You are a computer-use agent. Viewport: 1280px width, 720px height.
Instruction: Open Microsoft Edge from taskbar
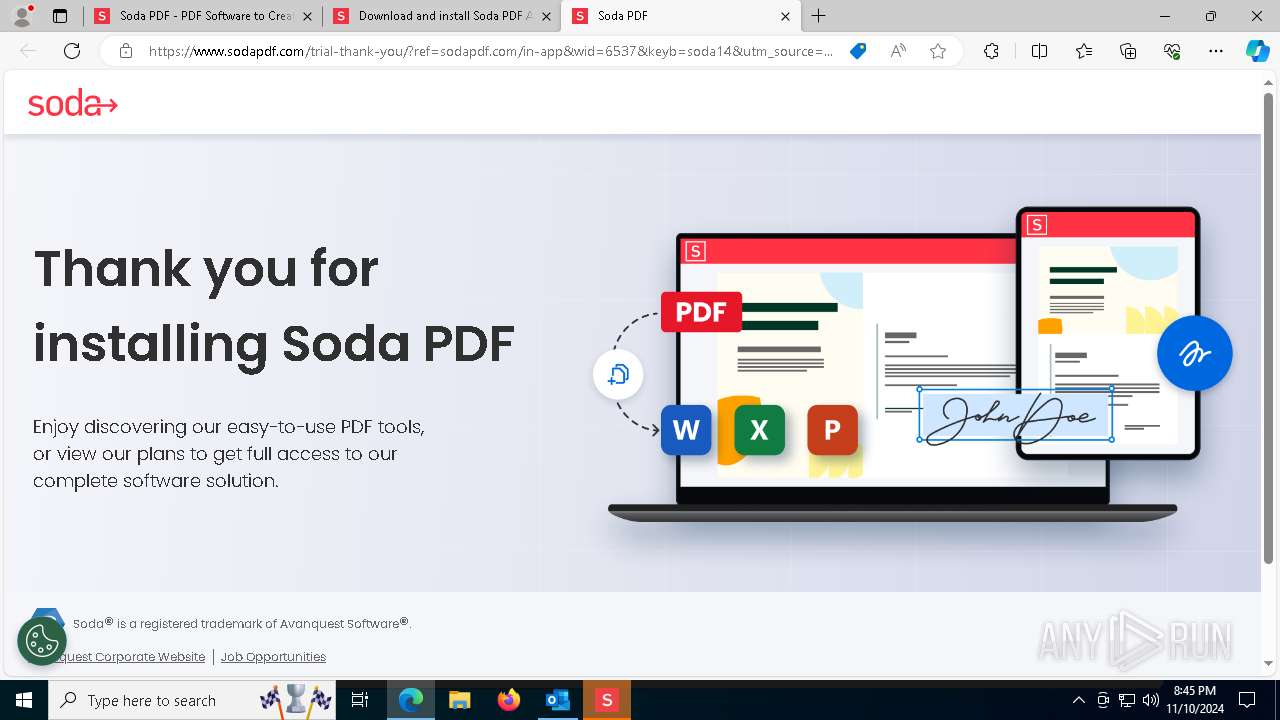[x=411, y=700]
